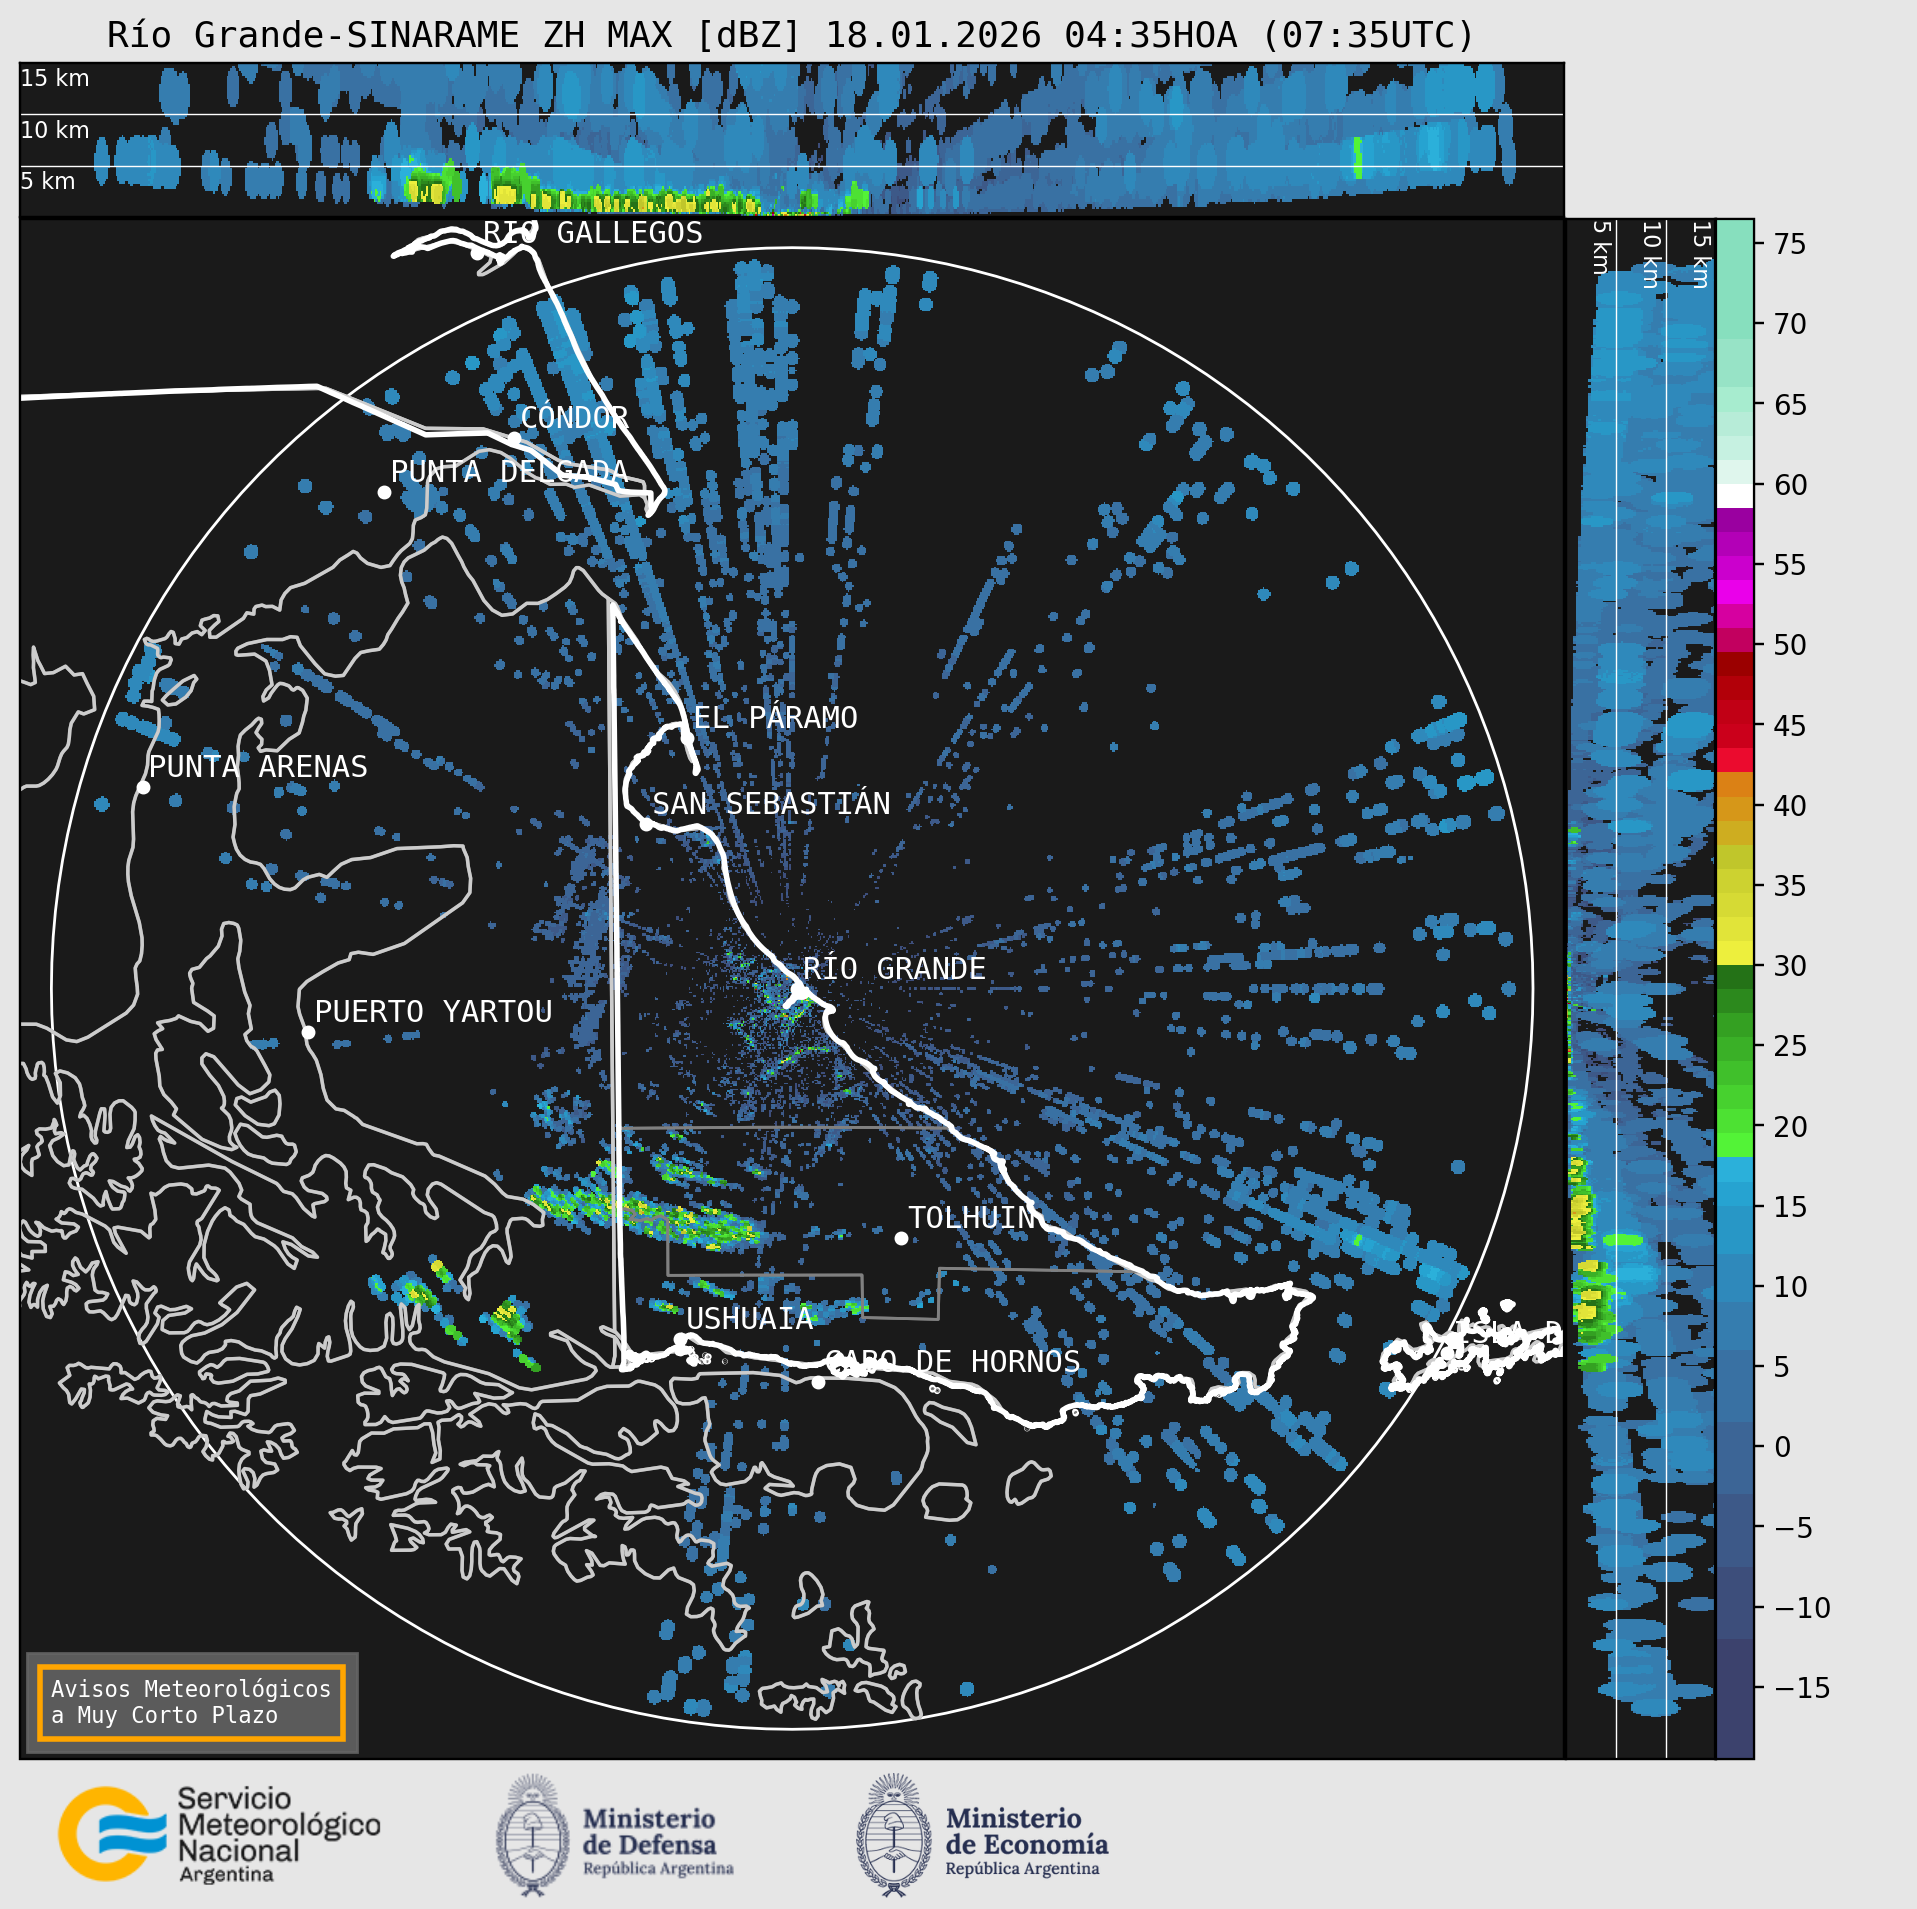Click colorbar tick label 0
Image resolution: width=1917 pixels, height=1909 pixels.
1782,1447
